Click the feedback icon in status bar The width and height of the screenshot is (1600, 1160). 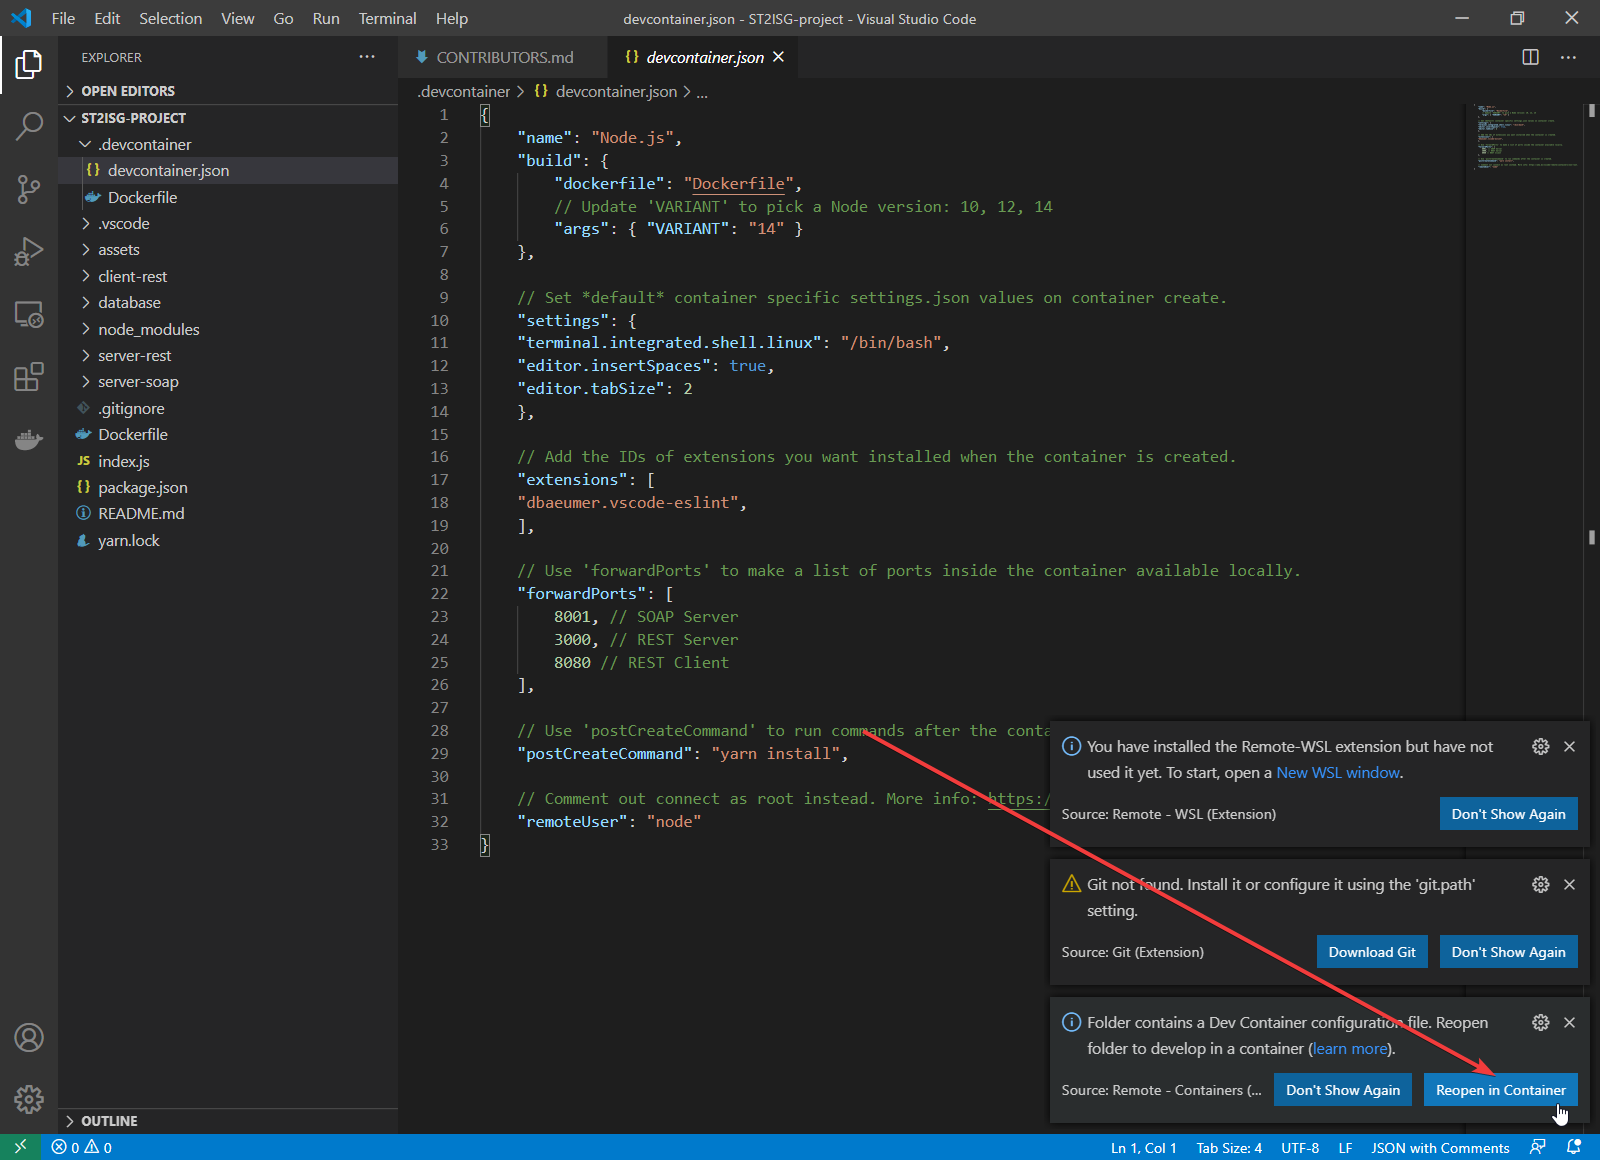tap(1537, 1147)
